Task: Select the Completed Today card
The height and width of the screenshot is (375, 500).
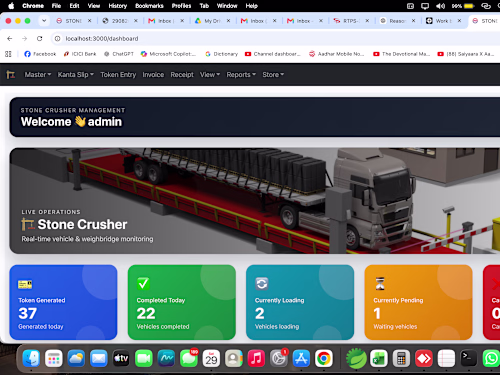Action: point(182,302)
